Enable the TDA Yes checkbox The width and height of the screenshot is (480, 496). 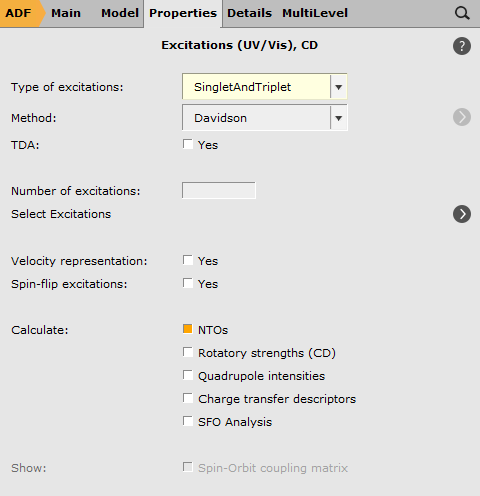188,144
